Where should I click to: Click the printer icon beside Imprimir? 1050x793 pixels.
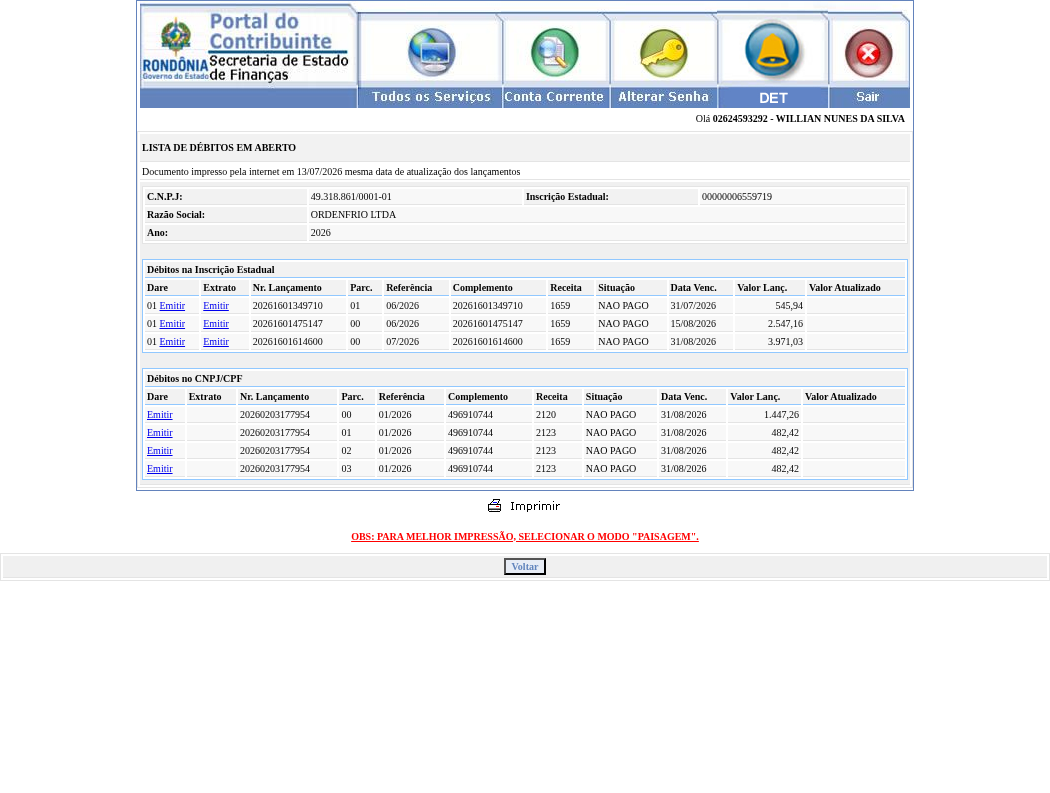pos(494,506)
